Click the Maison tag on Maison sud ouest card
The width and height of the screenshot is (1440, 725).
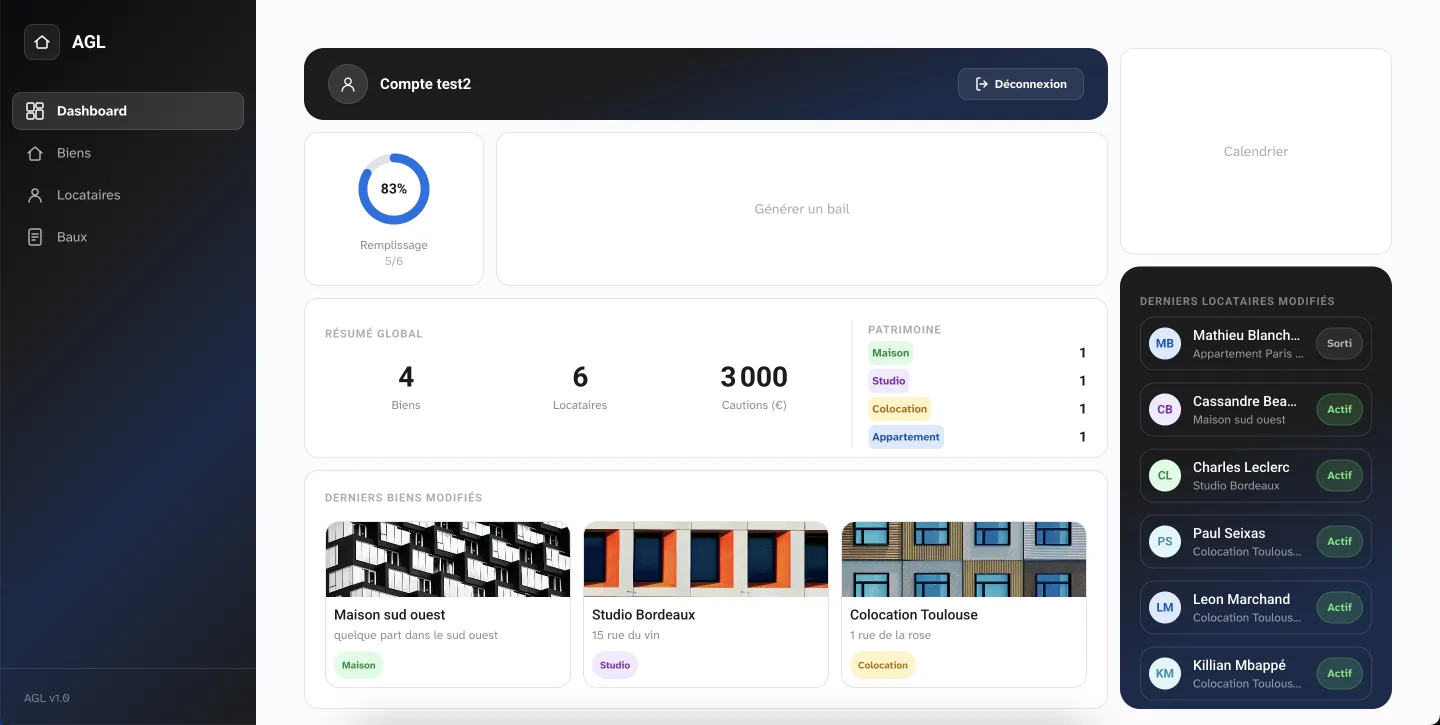359,665
